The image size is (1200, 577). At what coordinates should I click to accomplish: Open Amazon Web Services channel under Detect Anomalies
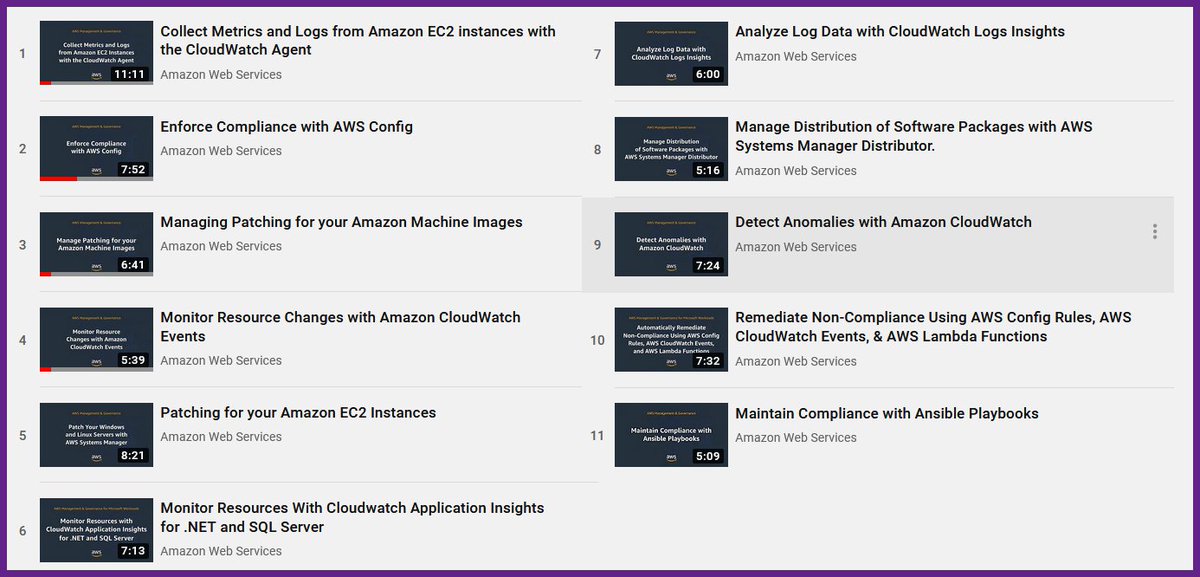[x=796, y=247]
